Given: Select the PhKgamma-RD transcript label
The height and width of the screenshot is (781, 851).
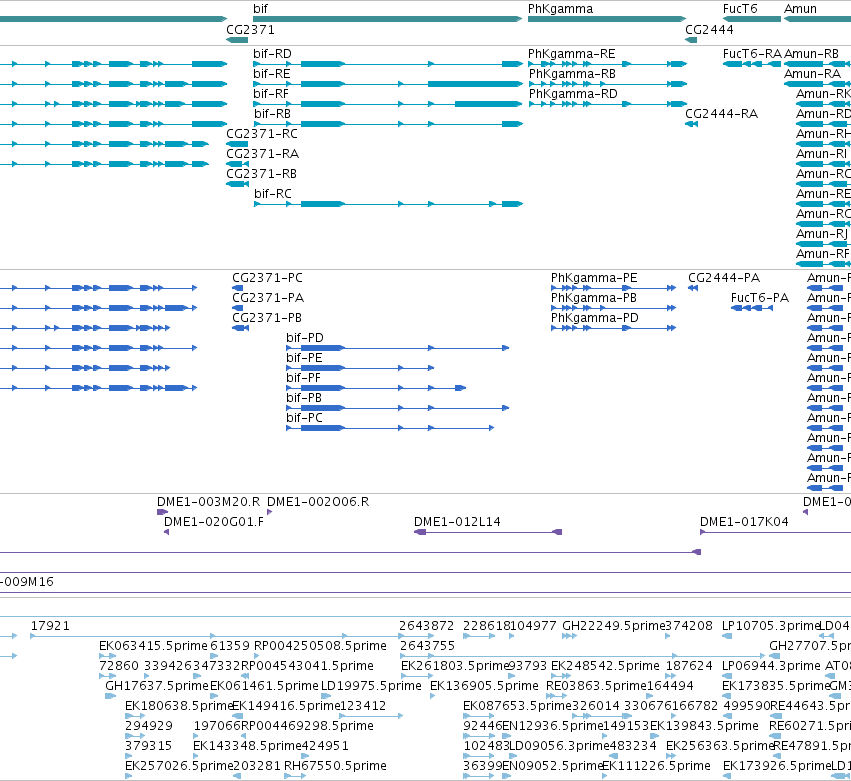Looking at the screenshot, I should coord(573,94).
